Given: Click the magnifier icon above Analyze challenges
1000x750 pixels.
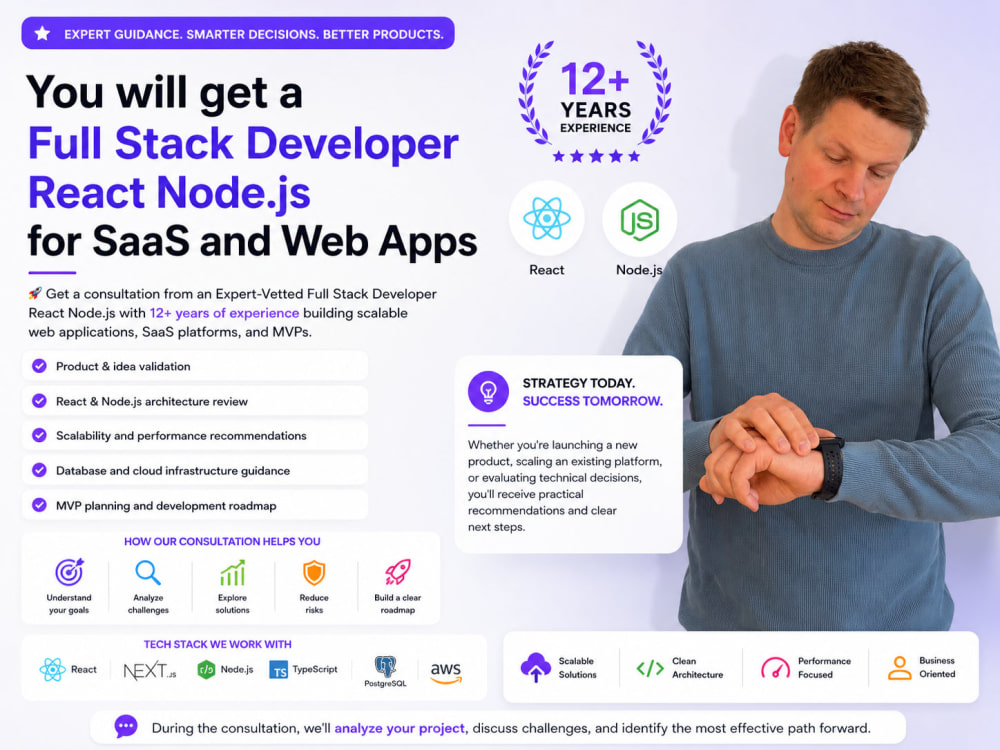Looking at the screenshot, I should pos(148,573).
